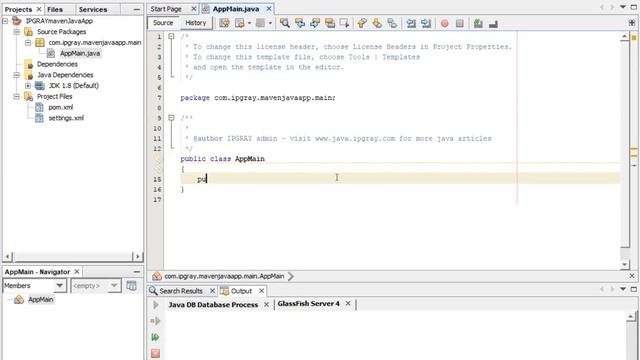
Task: Click the Projects panel scroll right arrow
Action: tap(138, 256)
